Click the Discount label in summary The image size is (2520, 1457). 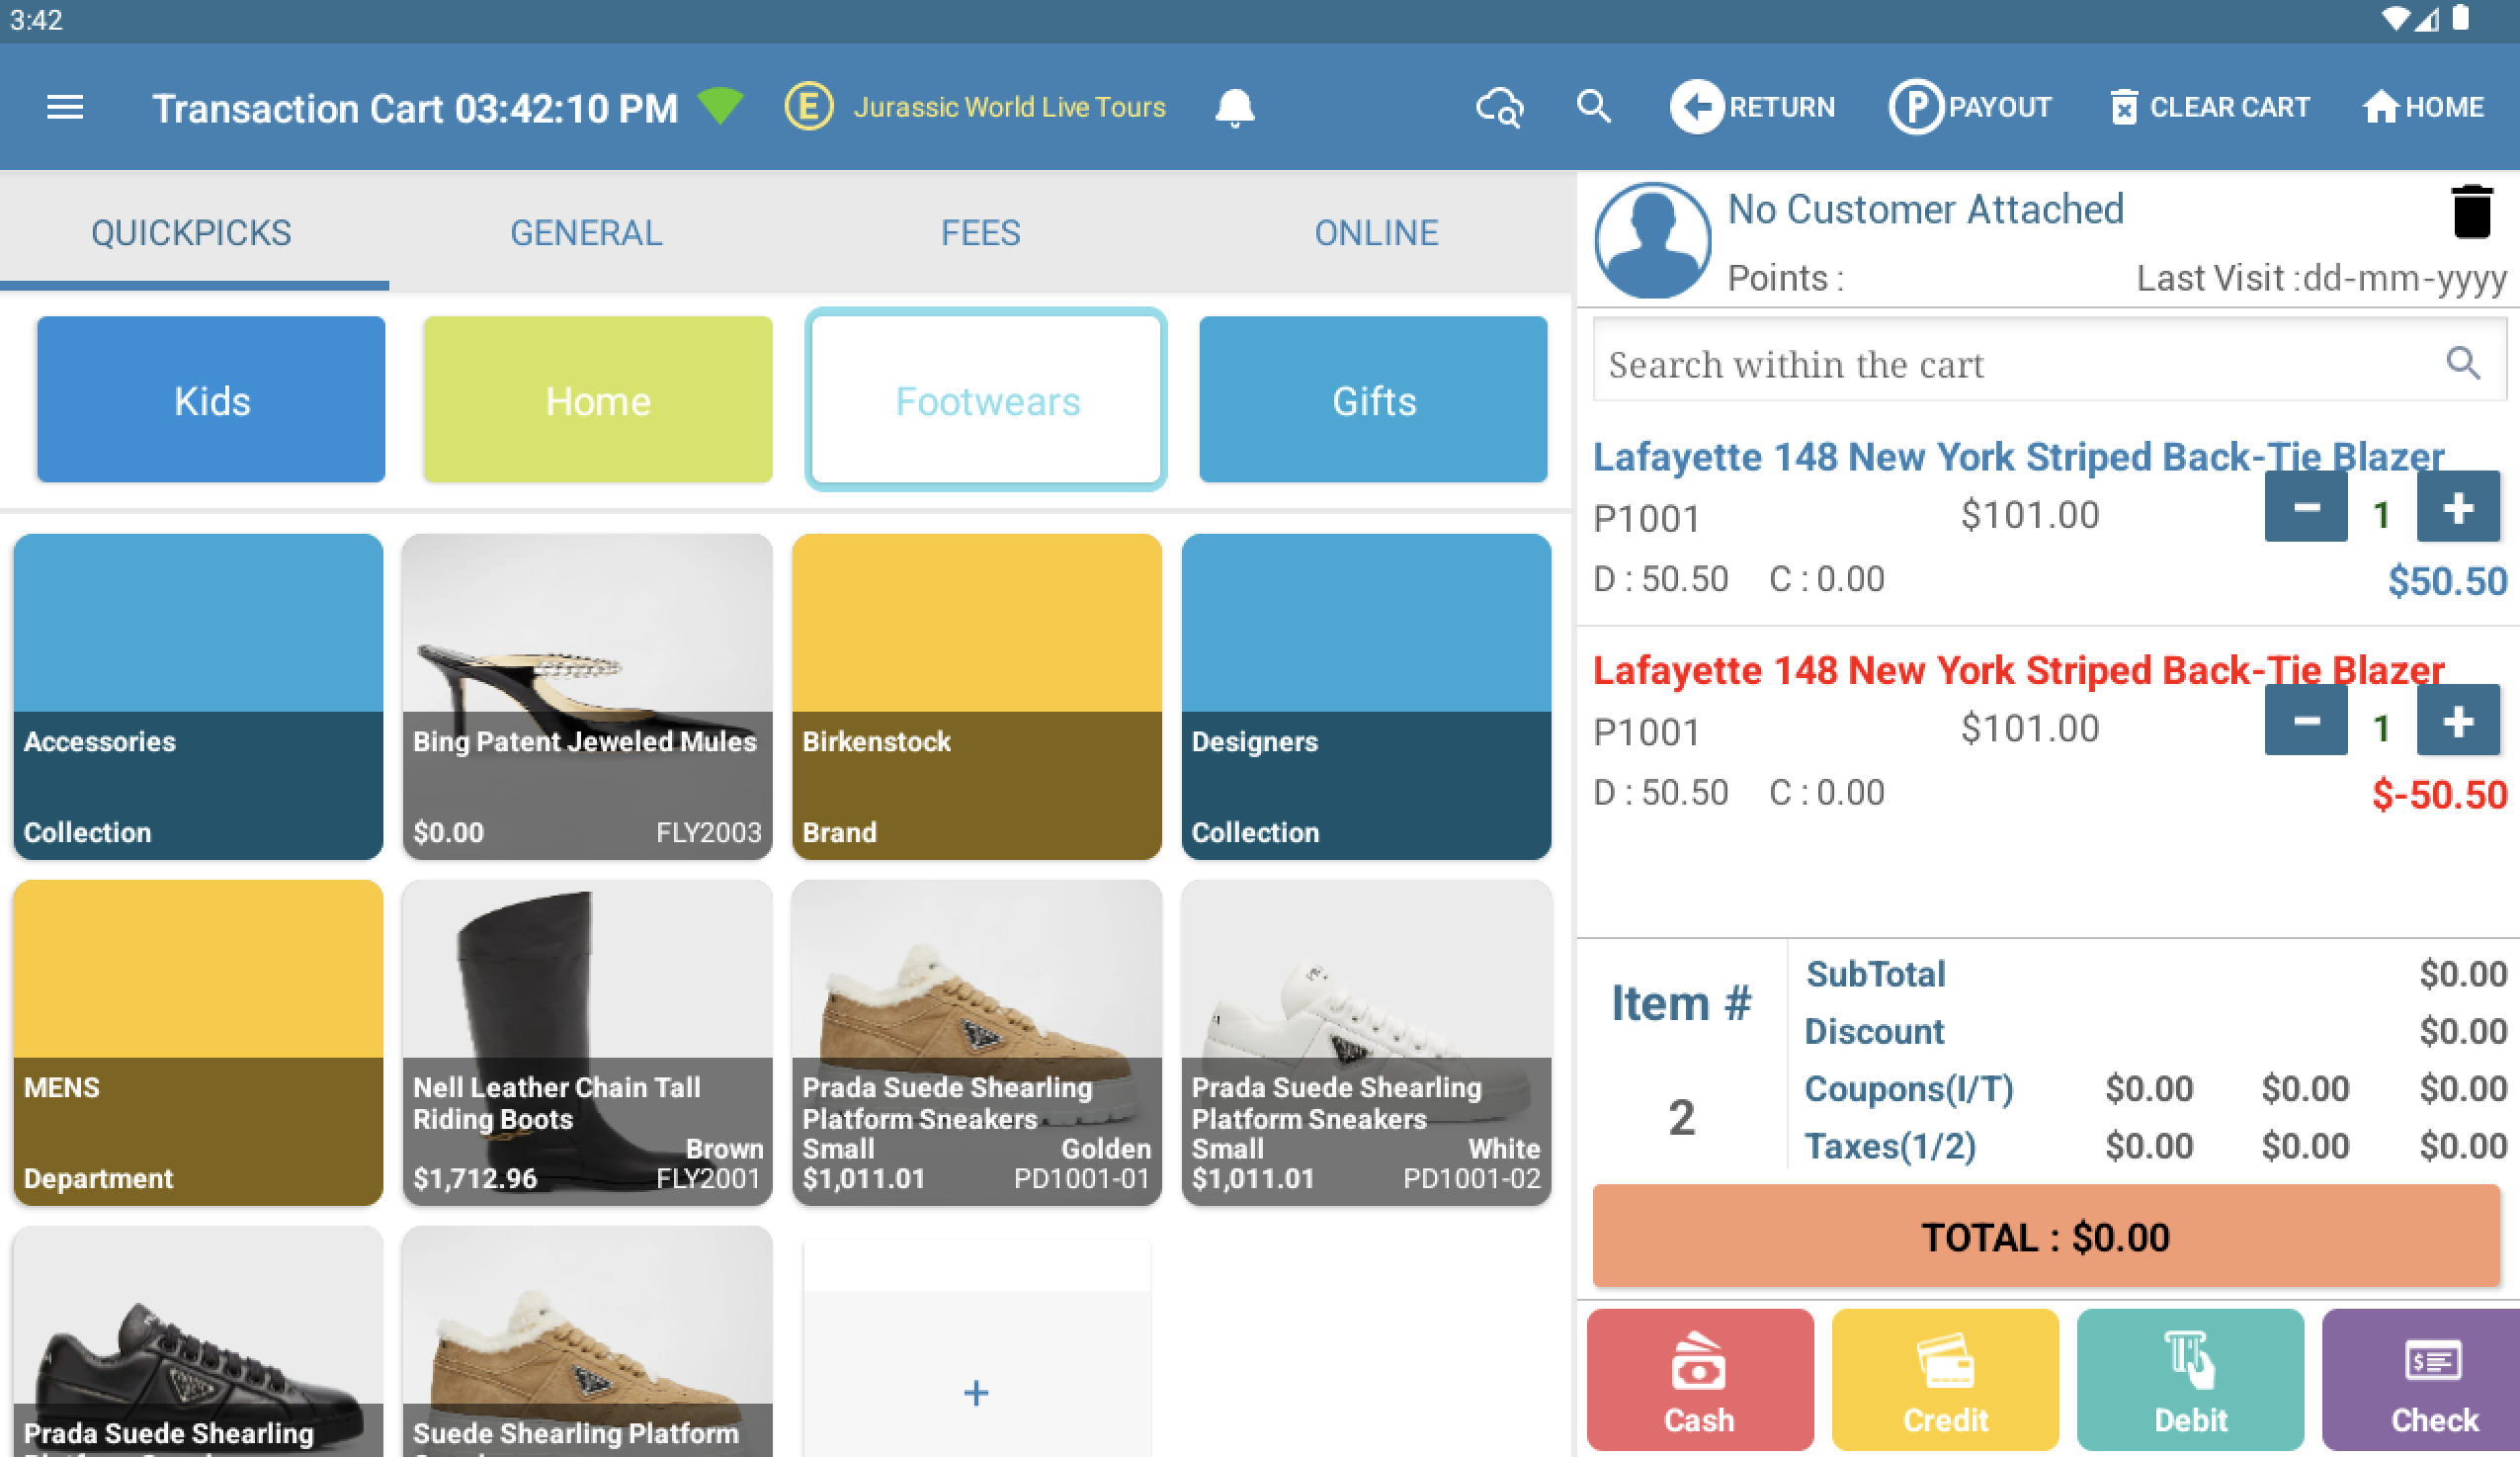1875,1031
